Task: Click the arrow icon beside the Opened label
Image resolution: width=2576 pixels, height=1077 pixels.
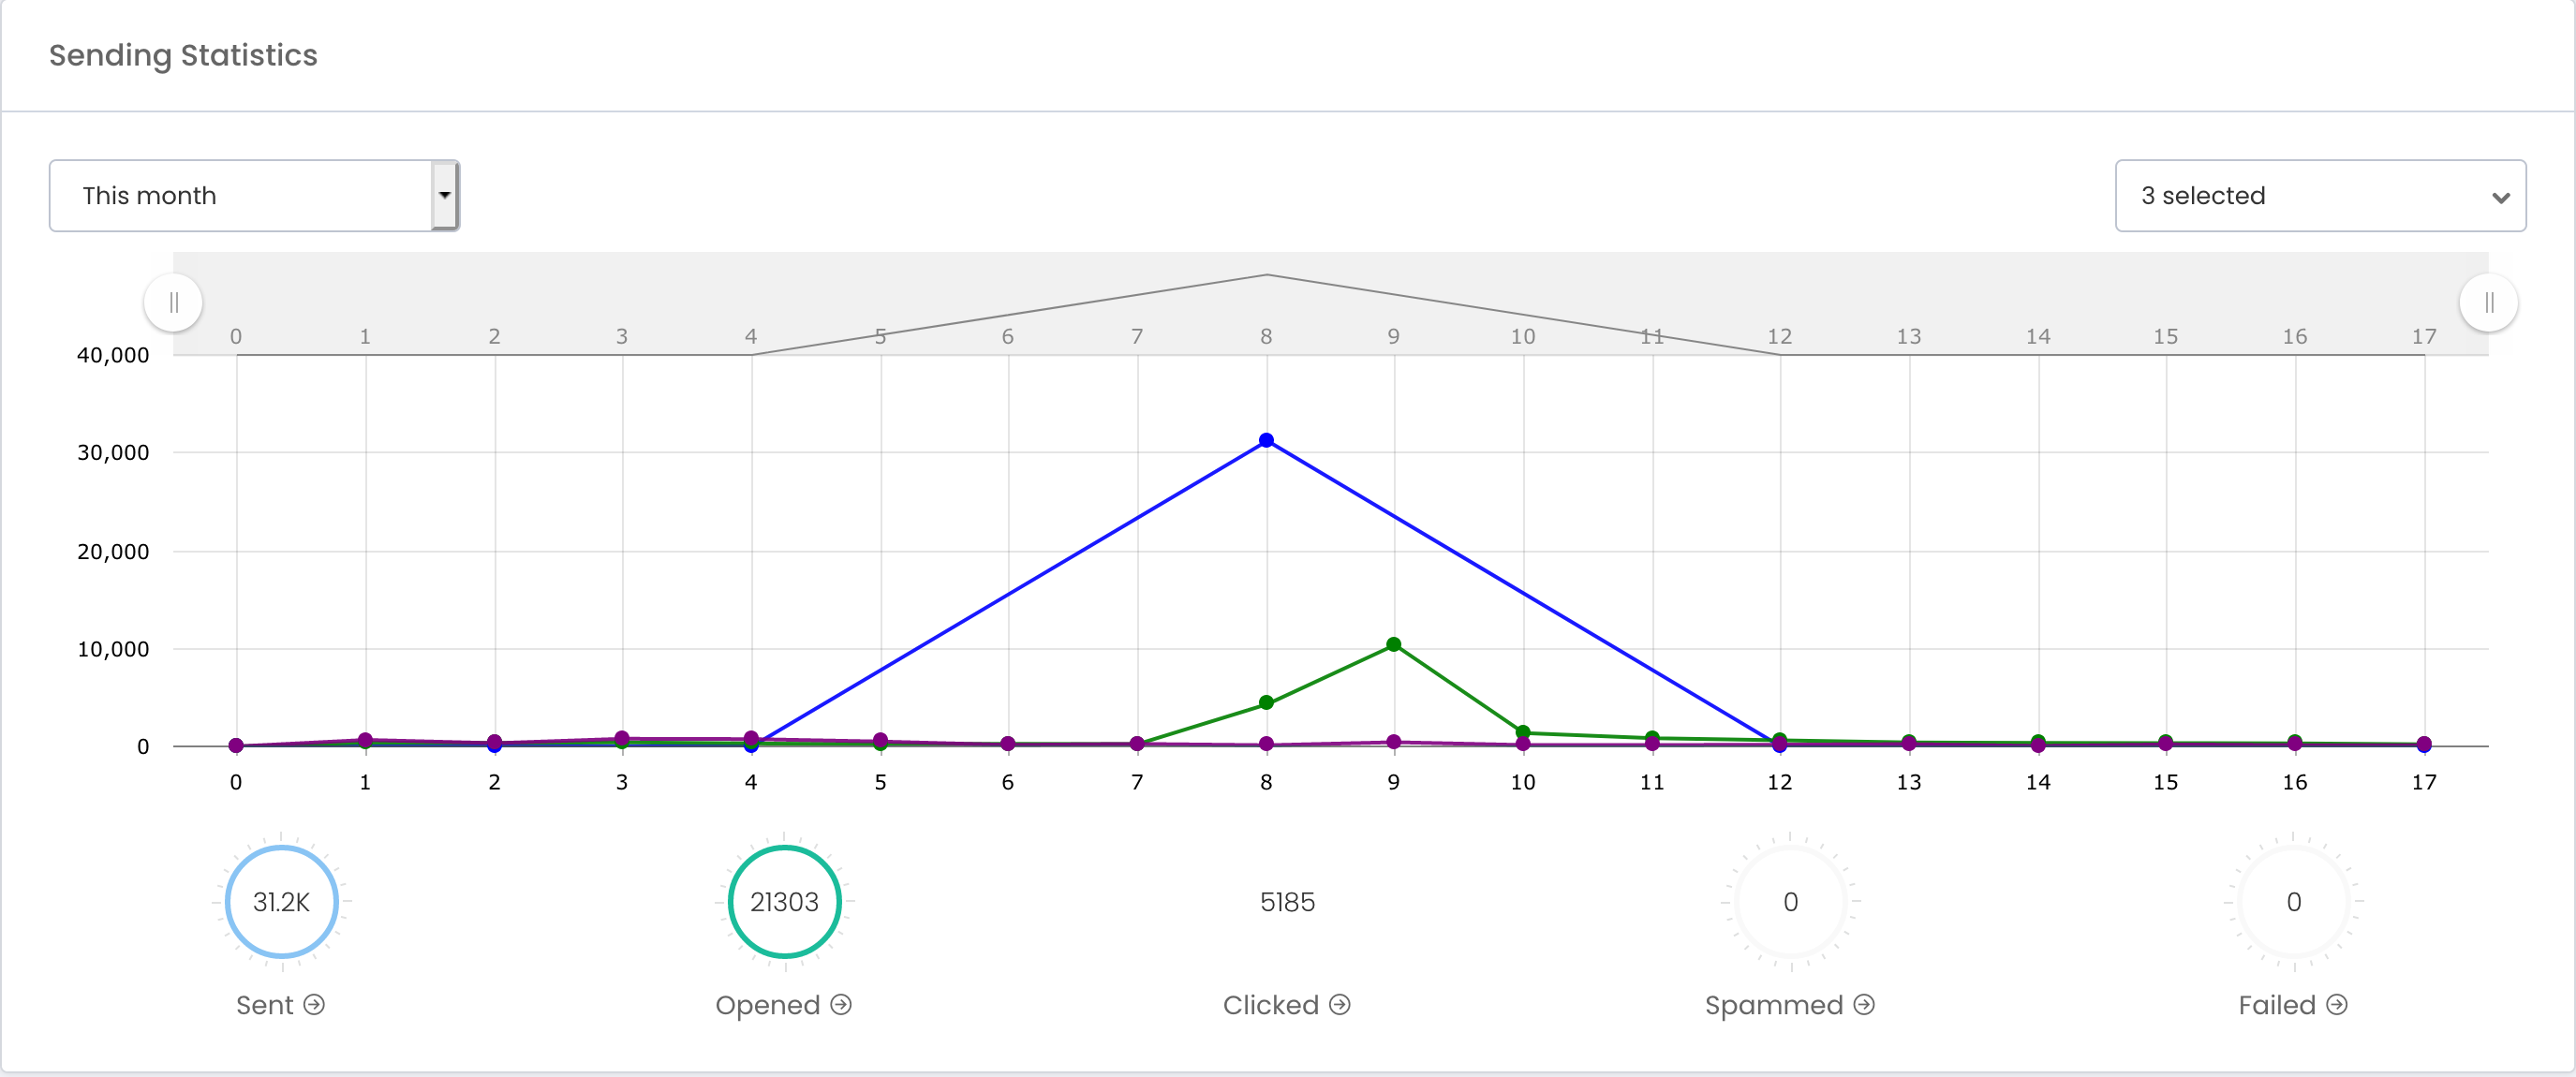Action: [843, 1005]
